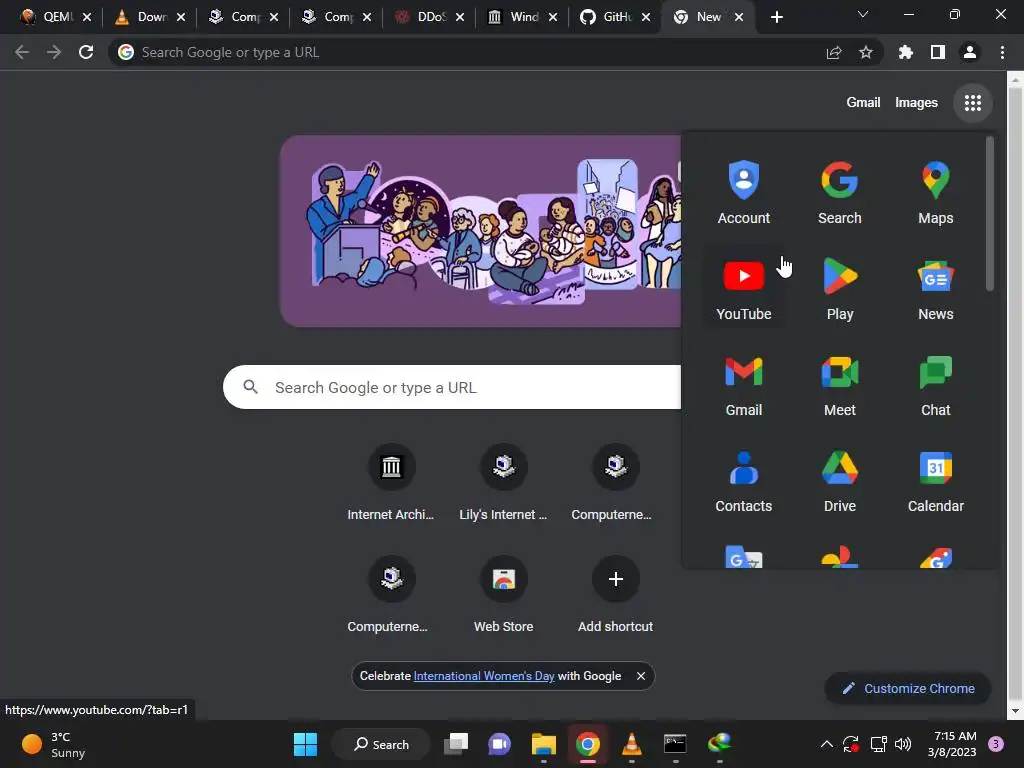Screen dimensions: 1024x768
Task: Open the terminal window from taskbar
Action: [x=675, y=744]
